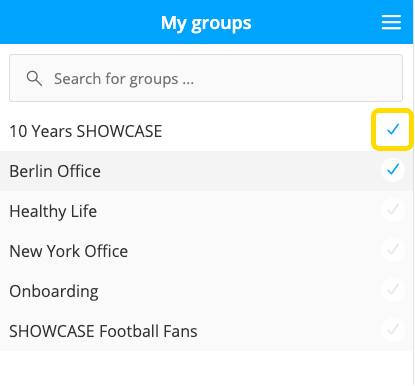Image resolution: width=415 pixels, height=386 pixels.
Task: Uncheck the 10 Years SHOWCASE group checkmark
Action: tap(393, 130)
